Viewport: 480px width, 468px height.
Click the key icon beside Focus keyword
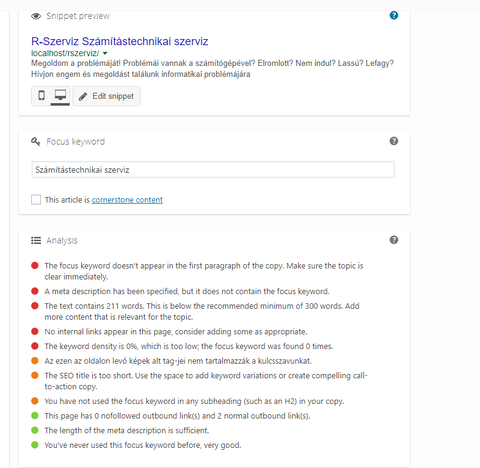point(36,142)
